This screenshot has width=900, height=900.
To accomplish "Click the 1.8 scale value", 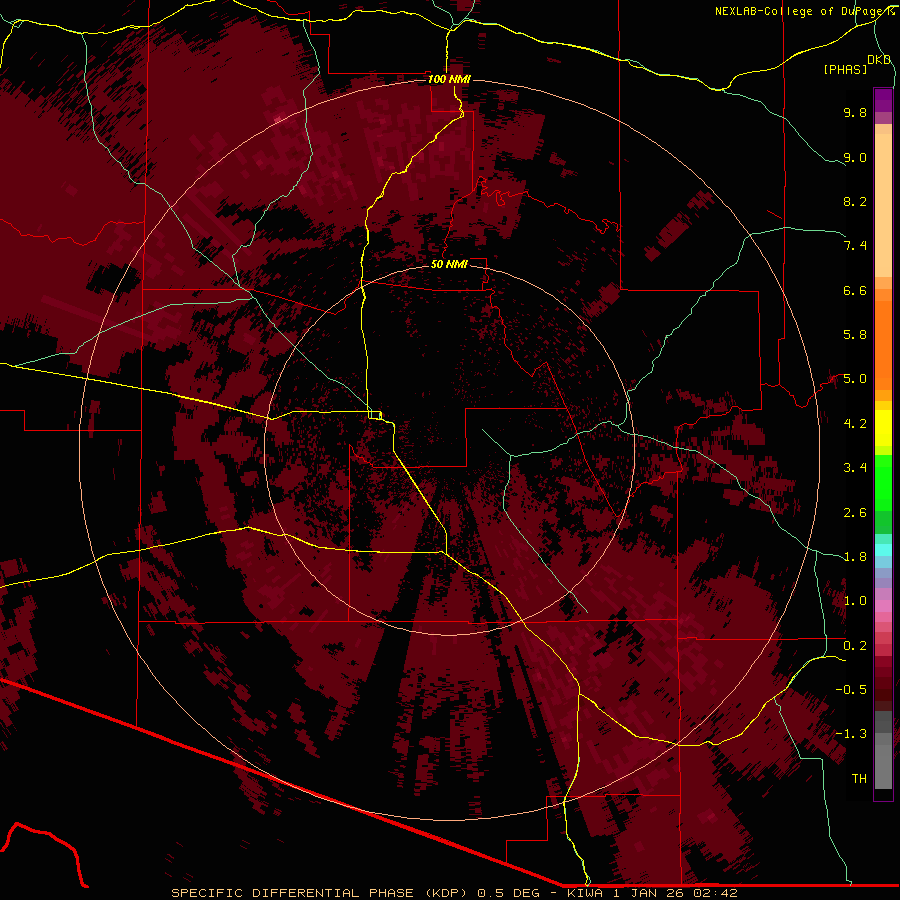I will click(x=855, y=557).
